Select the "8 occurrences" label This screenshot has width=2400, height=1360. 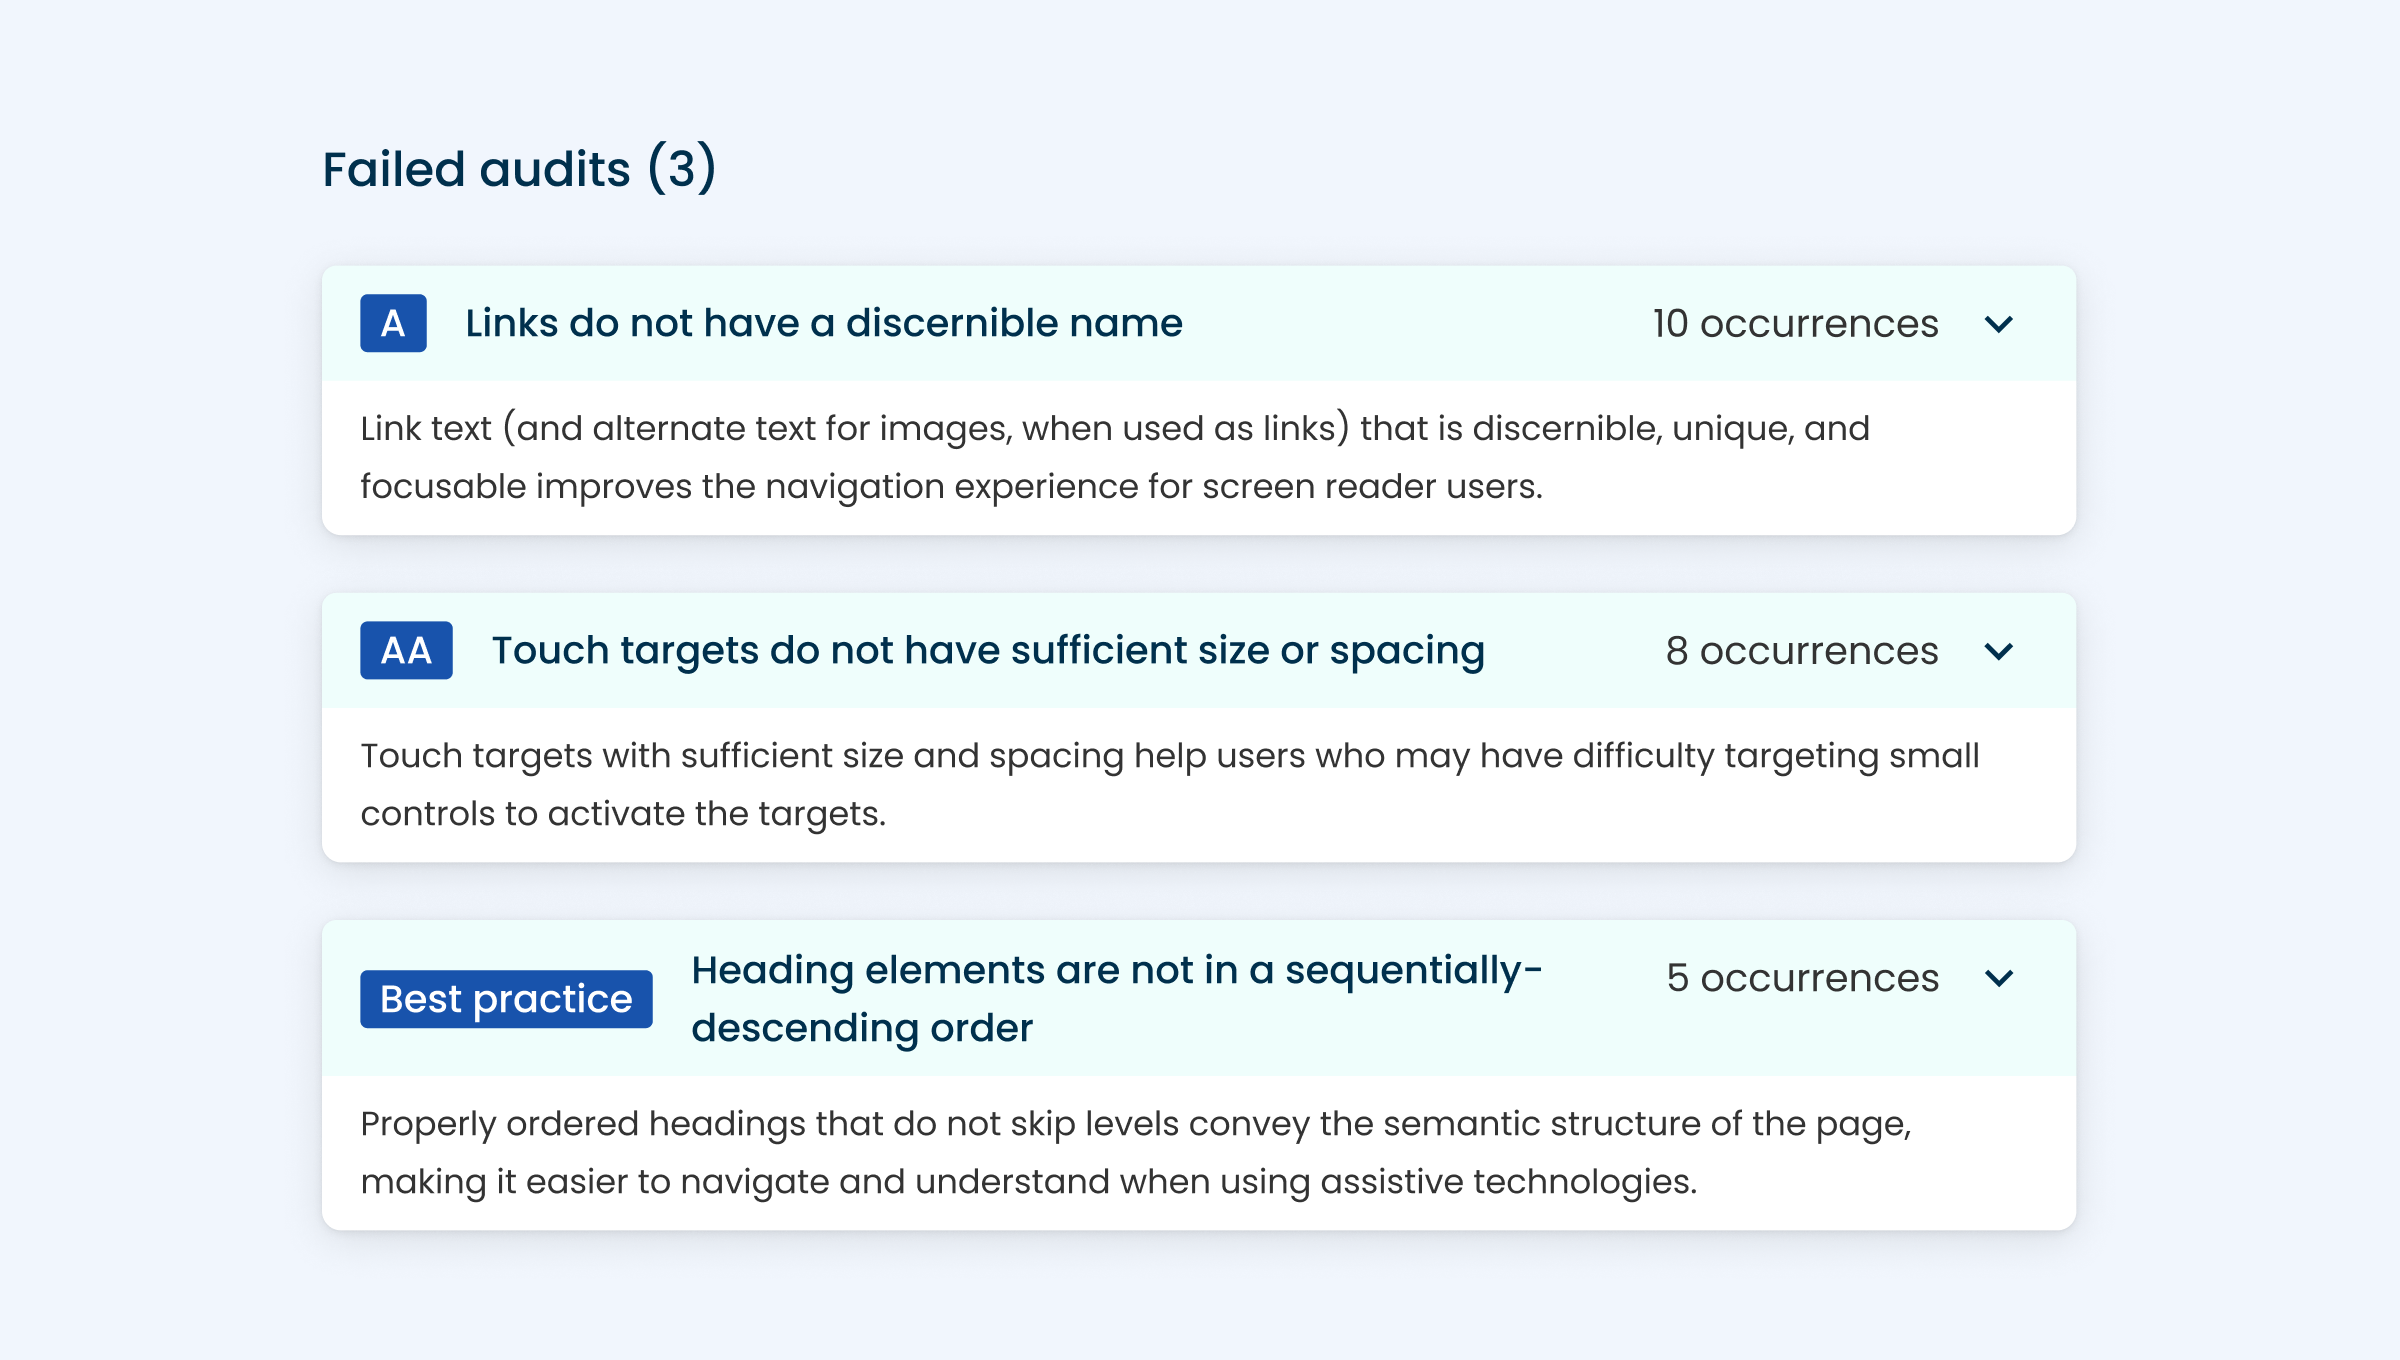coord(1798,650)
